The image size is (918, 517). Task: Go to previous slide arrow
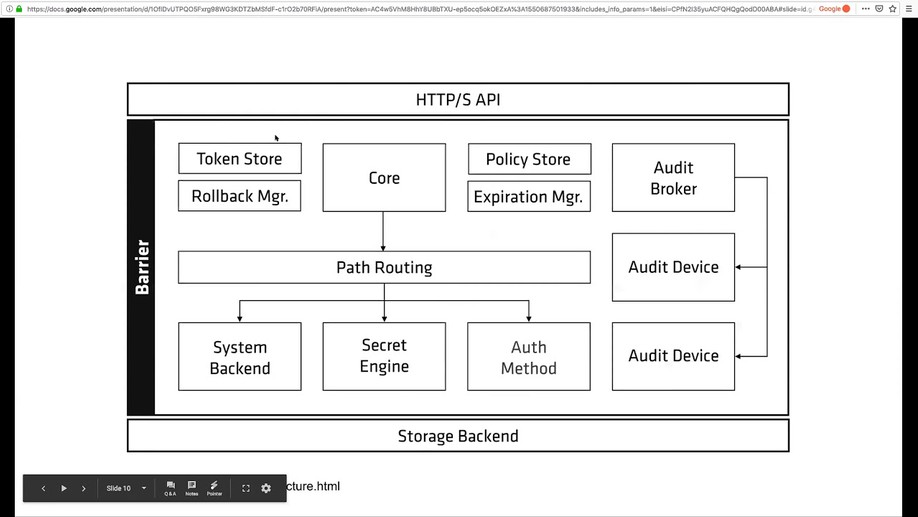[x=43, y=488]
